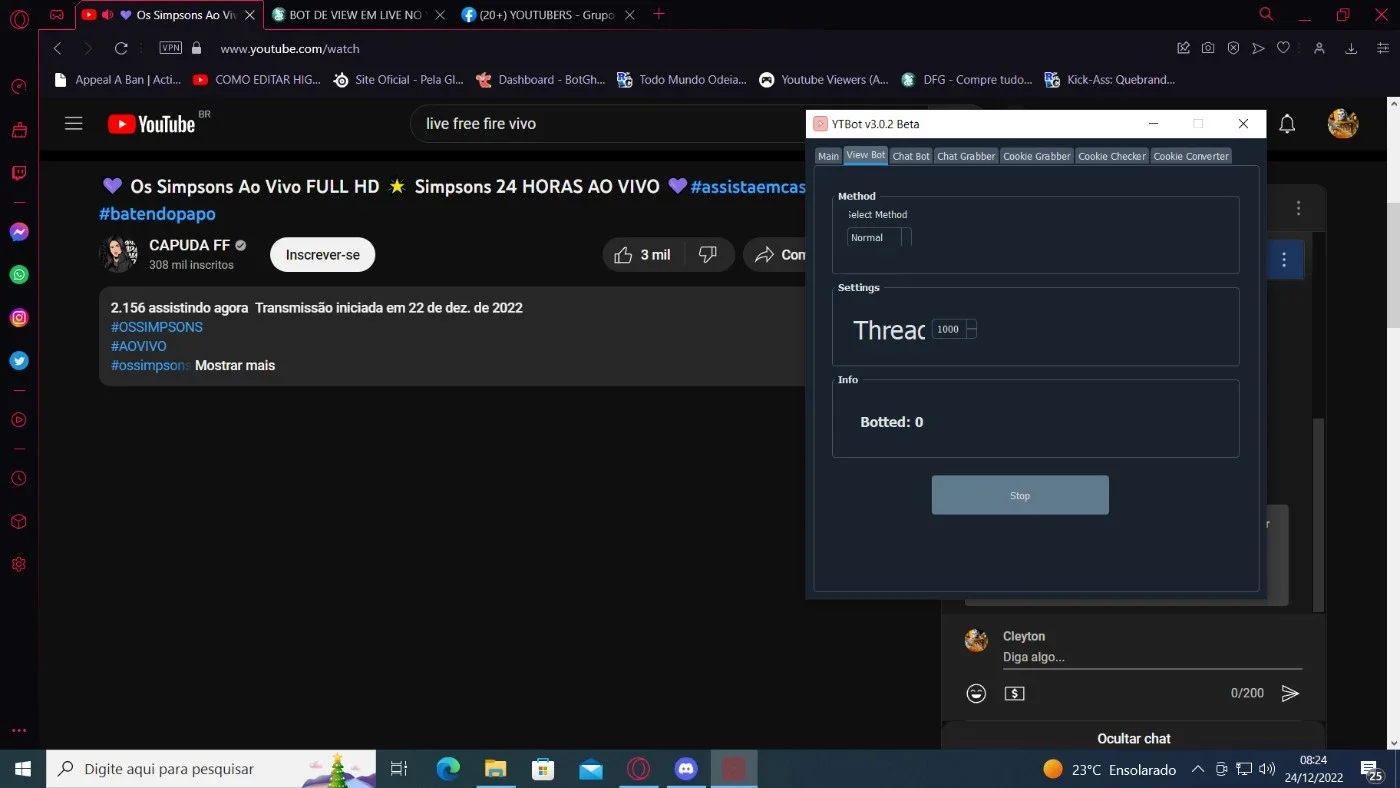The width and height of the screenshot is (1400, 788).
Task: Expand Windows system tray hidden icons
Action: point(1198,769)
